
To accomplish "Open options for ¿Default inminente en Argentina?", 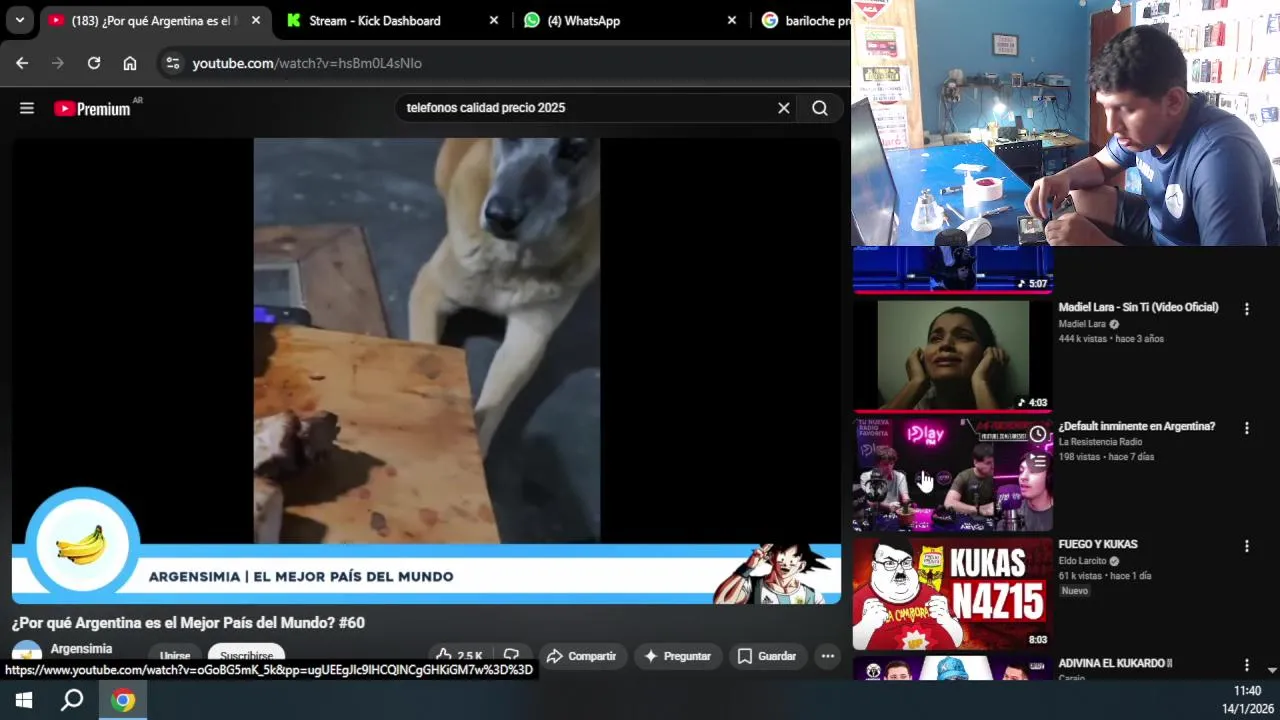I will (x=1246, y=428).
